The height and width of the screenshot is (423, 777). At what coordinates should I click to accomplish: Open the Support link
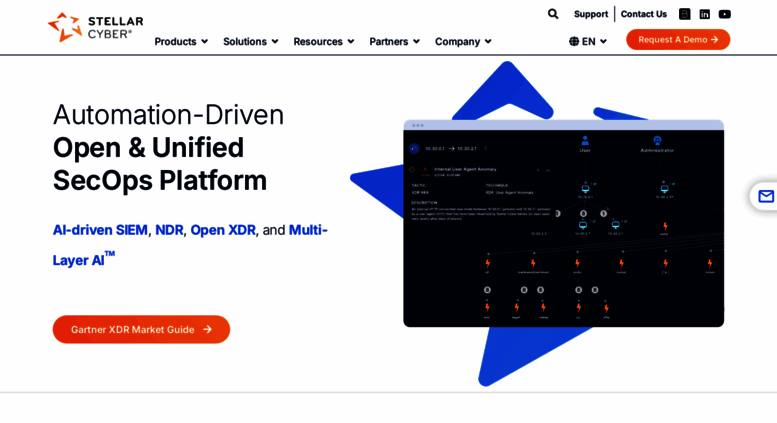[x=591, y=14]
